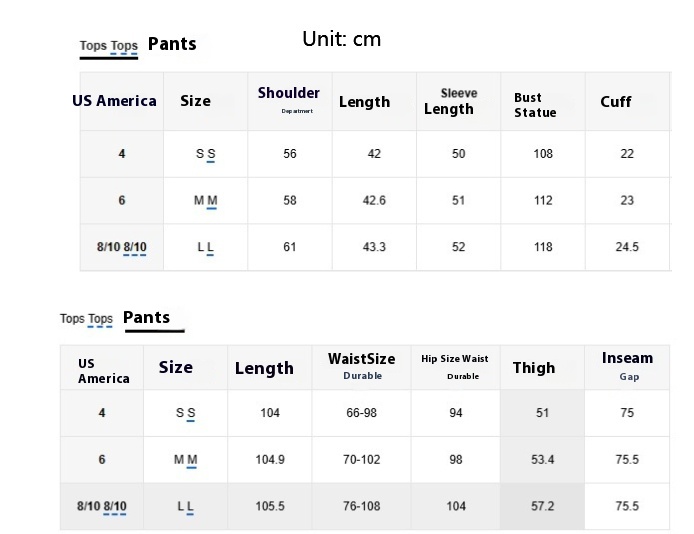Screen dimensions: 694x534
Task: Click the Bust Statue column header
Action: point(535,105)
